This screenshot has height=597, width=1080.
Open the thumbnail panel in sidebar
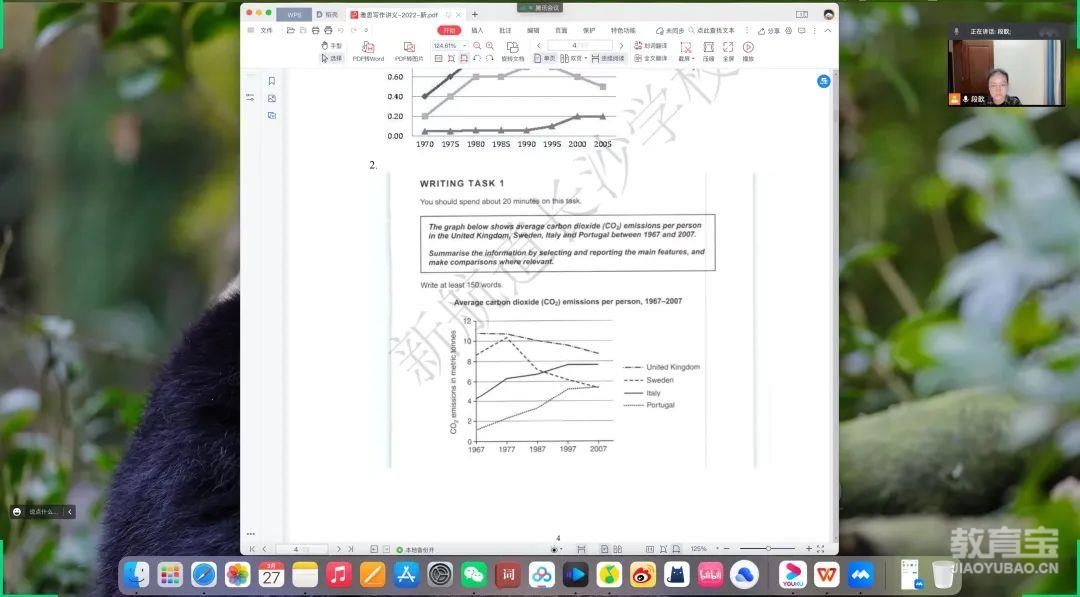(x=271, y=98)
